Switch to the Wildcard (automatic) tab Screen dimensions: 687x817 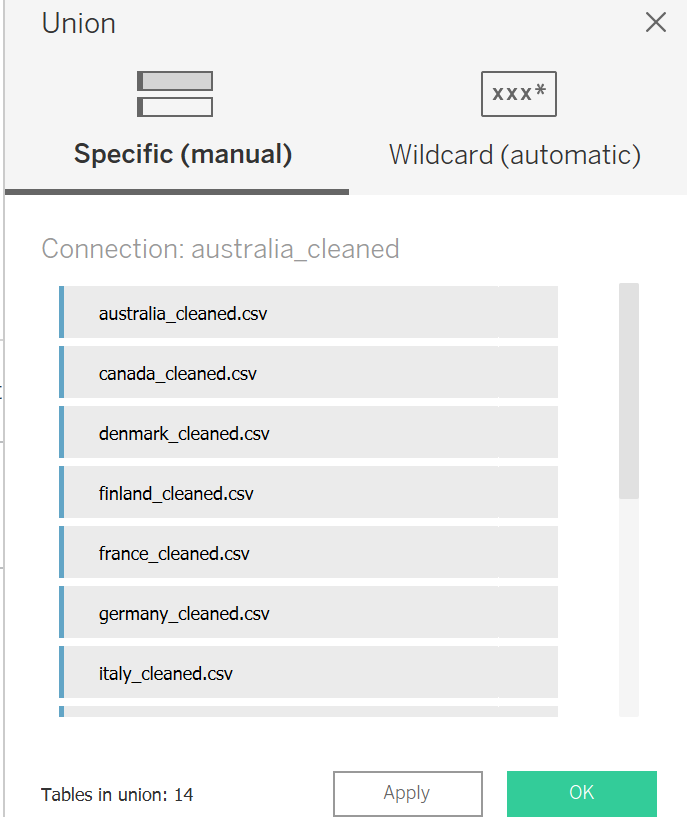[x=514, y=155]
